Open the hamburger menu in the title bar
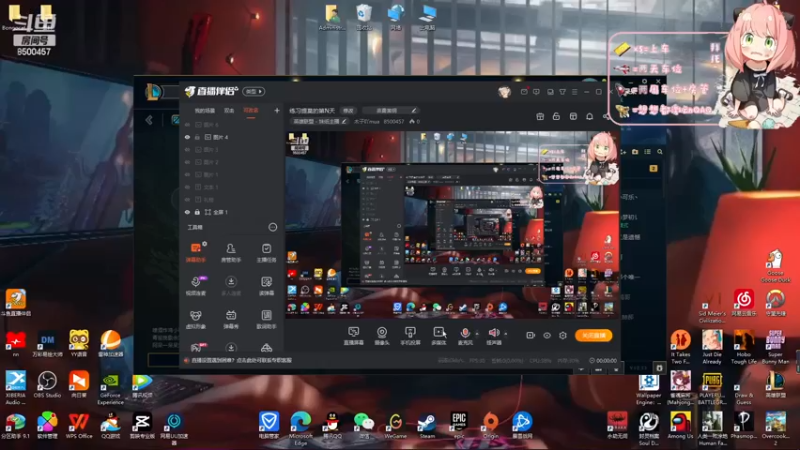This screenshot has width=800, height=450. (574, 92)
